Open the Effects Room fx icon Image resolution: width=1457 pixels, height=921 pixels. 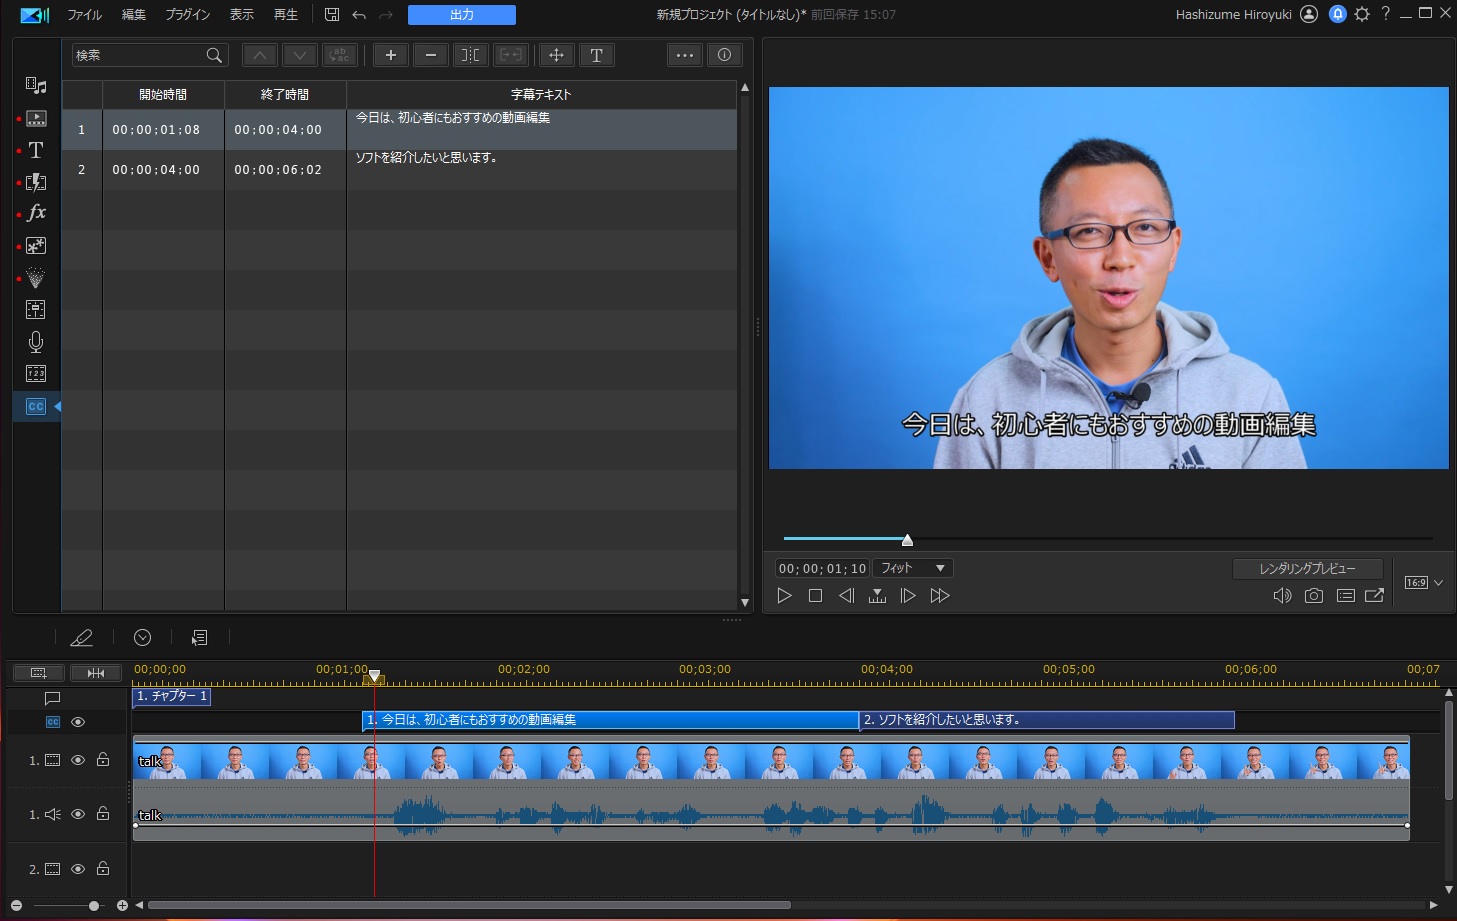pos(36,213)
